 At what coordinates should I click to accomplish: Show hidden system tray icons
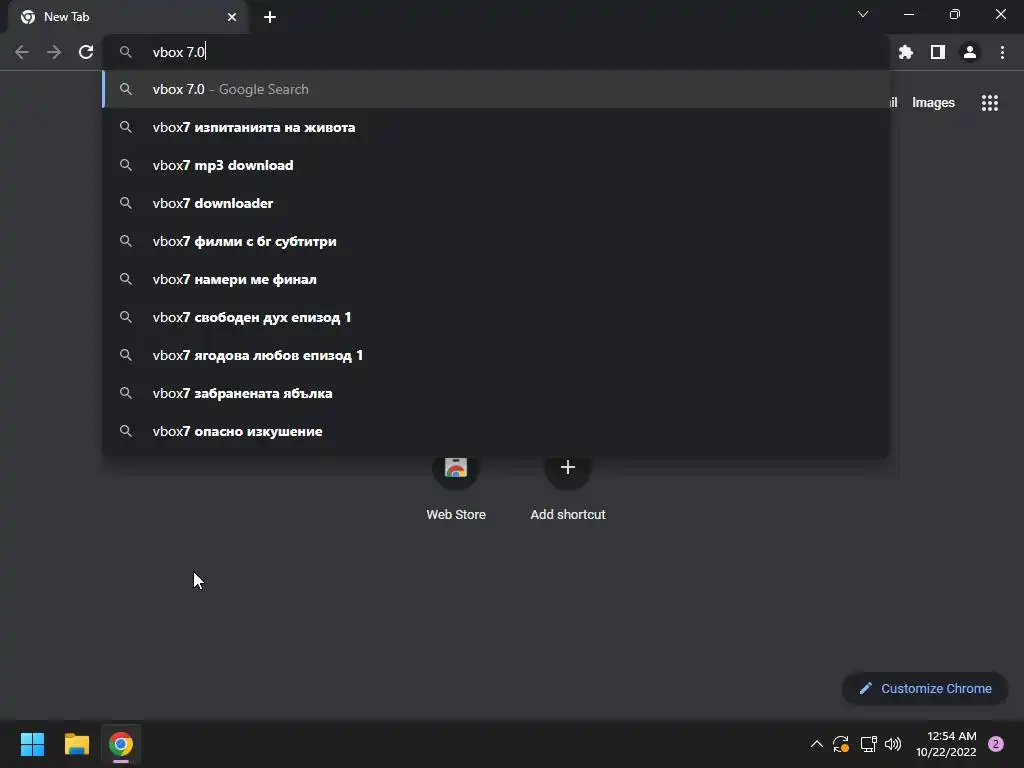click(x=816, y=744)
